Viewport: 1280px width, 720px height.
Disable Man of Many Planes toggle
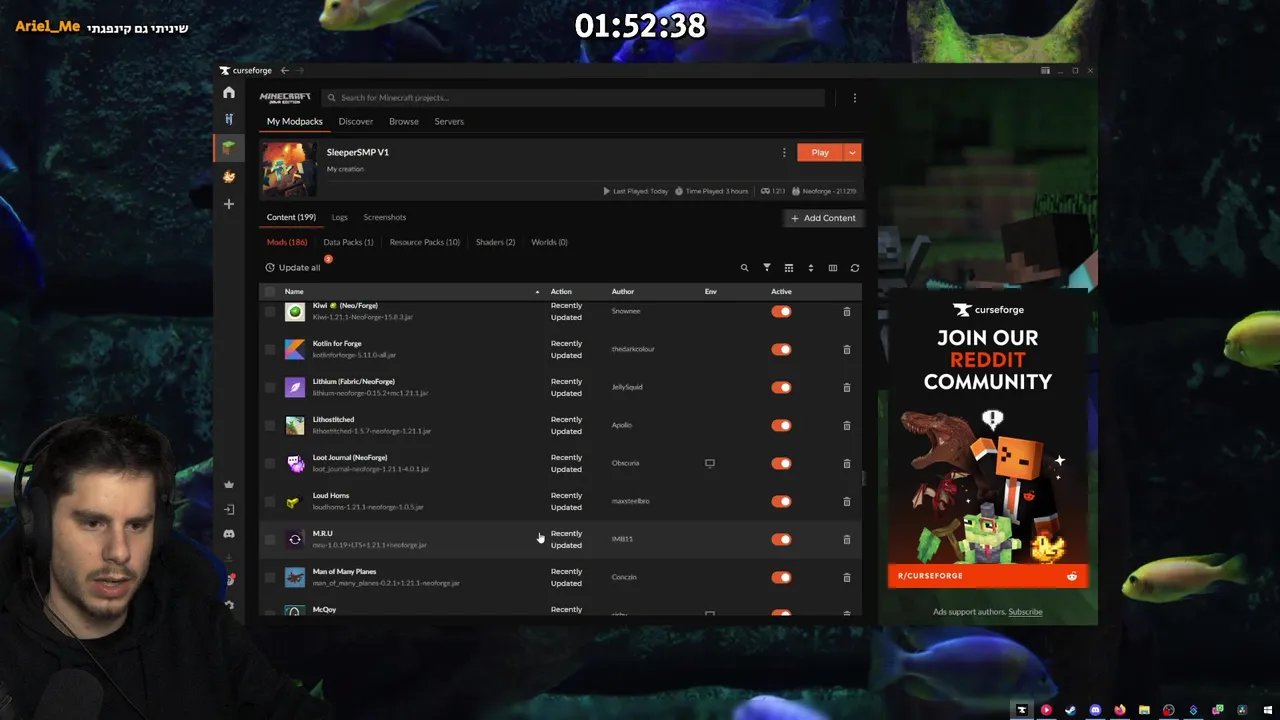(x=781, y=578)
